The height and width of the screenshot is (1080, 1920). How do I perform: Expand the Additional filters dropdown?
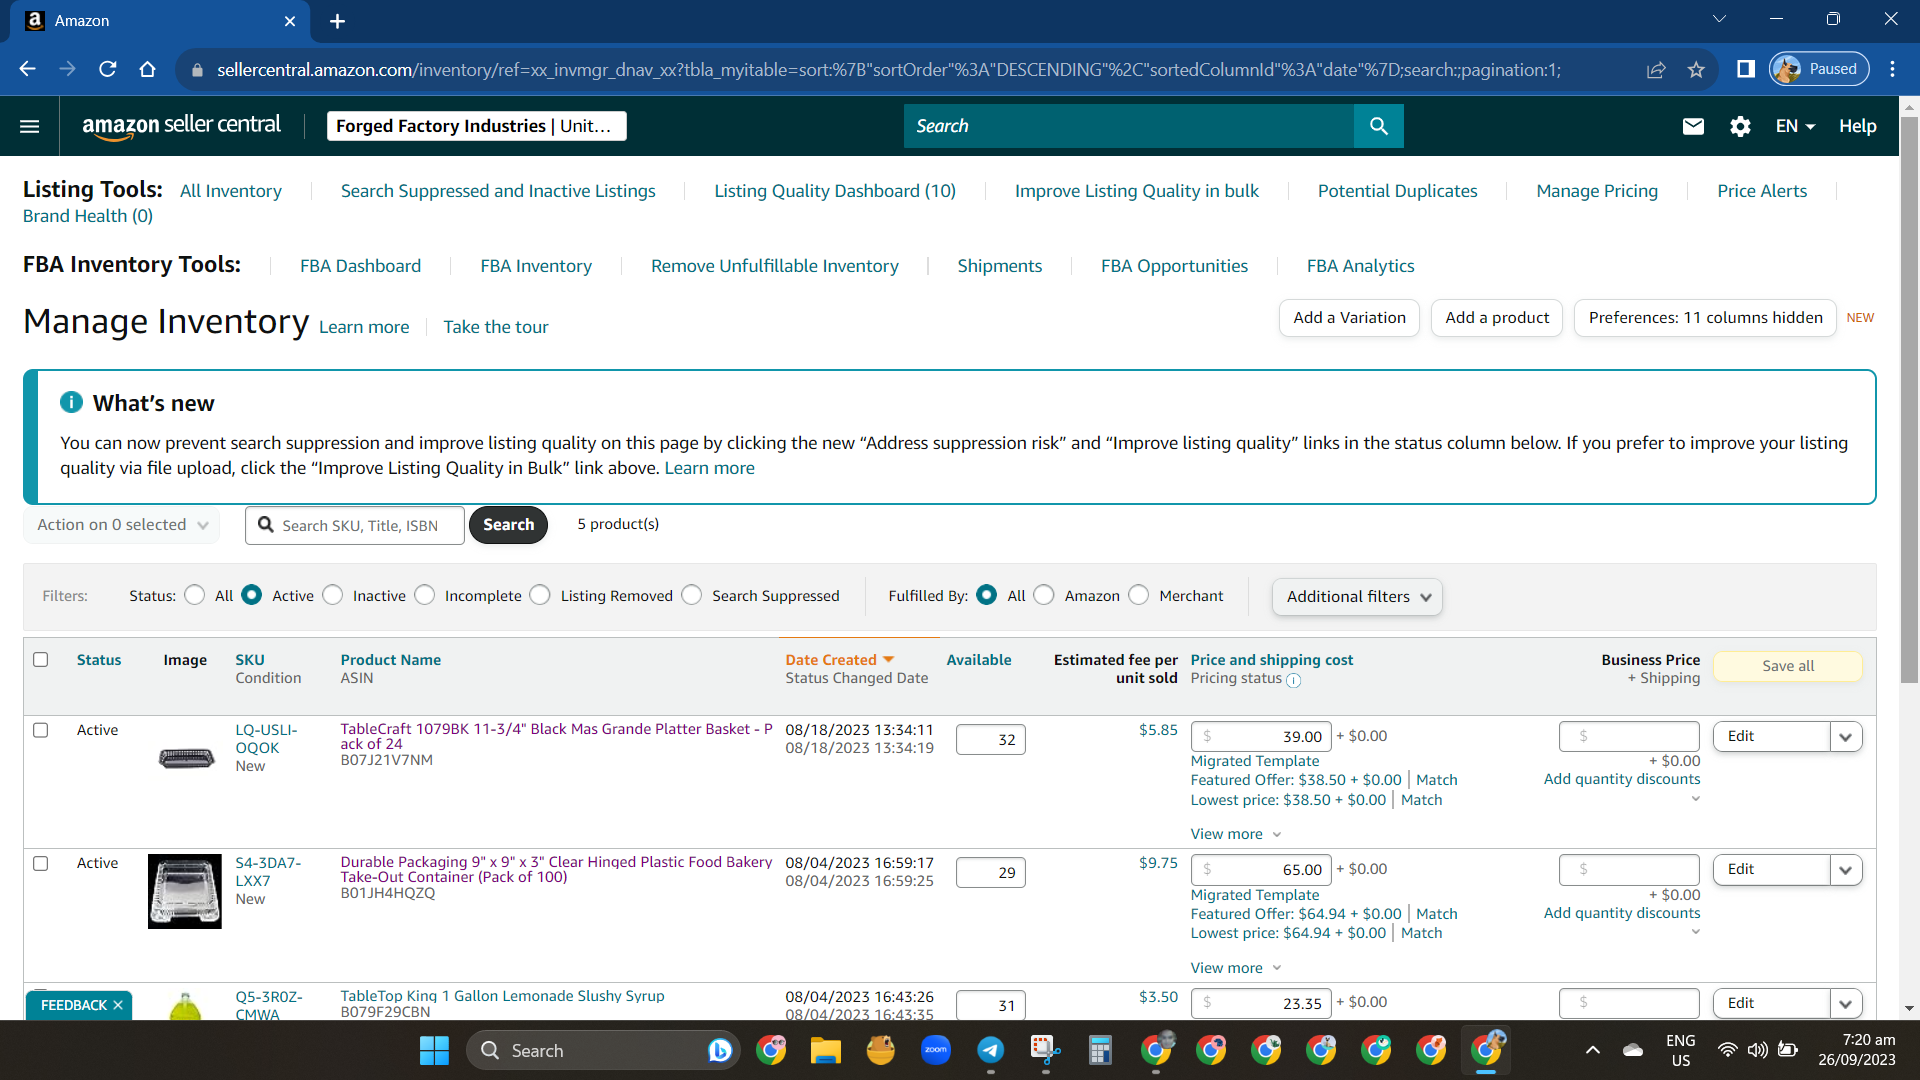[1357, 597]
